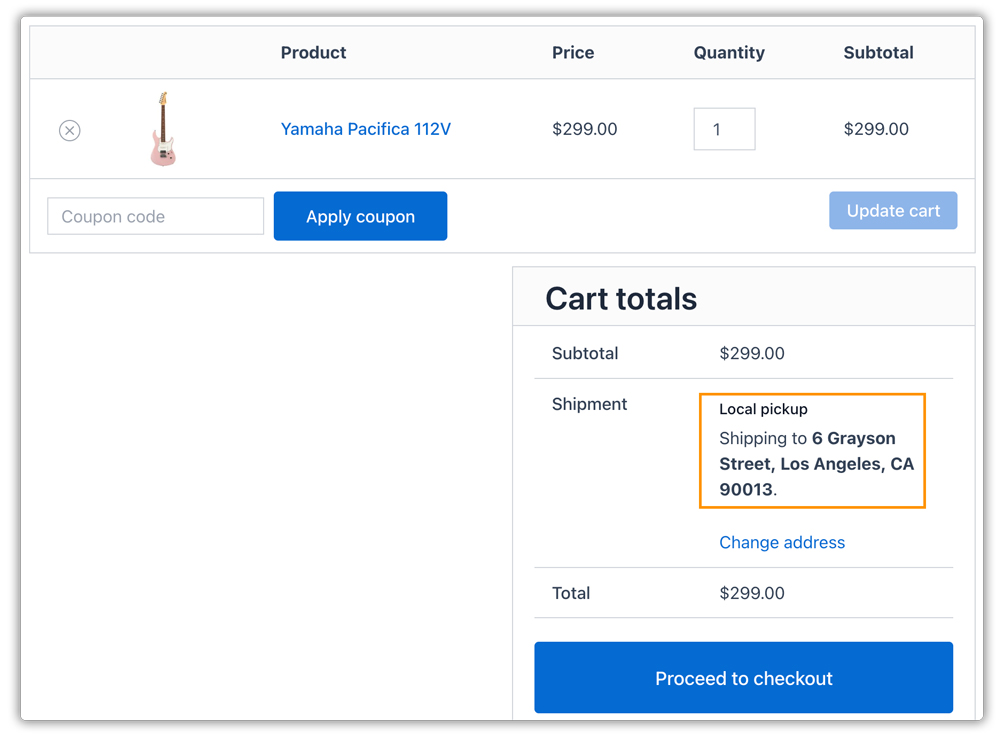Select the Total label
This screenshot has width=1000, height=736.
pos(571,593)
